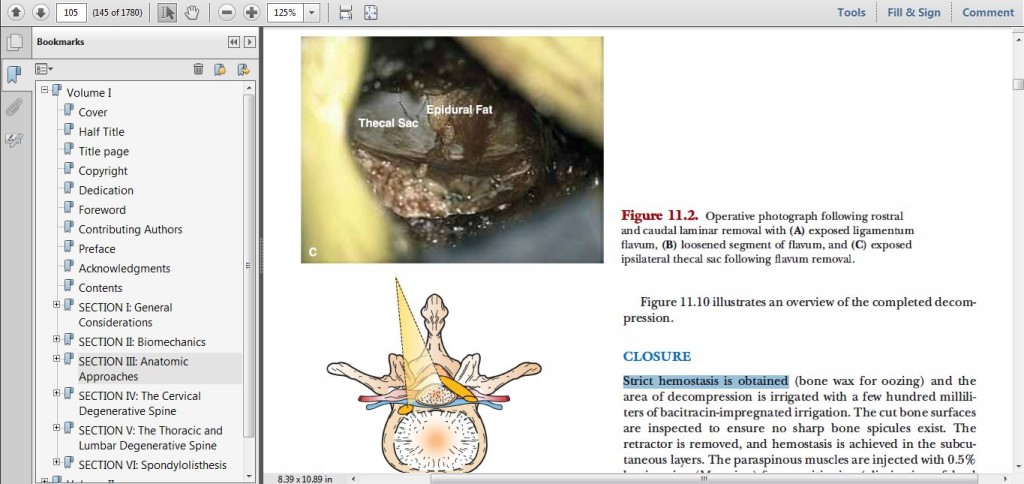Image resolution: width=1024 pixels, height=484 pixels.
Task: Click the 125% zoom value field
Action: 285,12
